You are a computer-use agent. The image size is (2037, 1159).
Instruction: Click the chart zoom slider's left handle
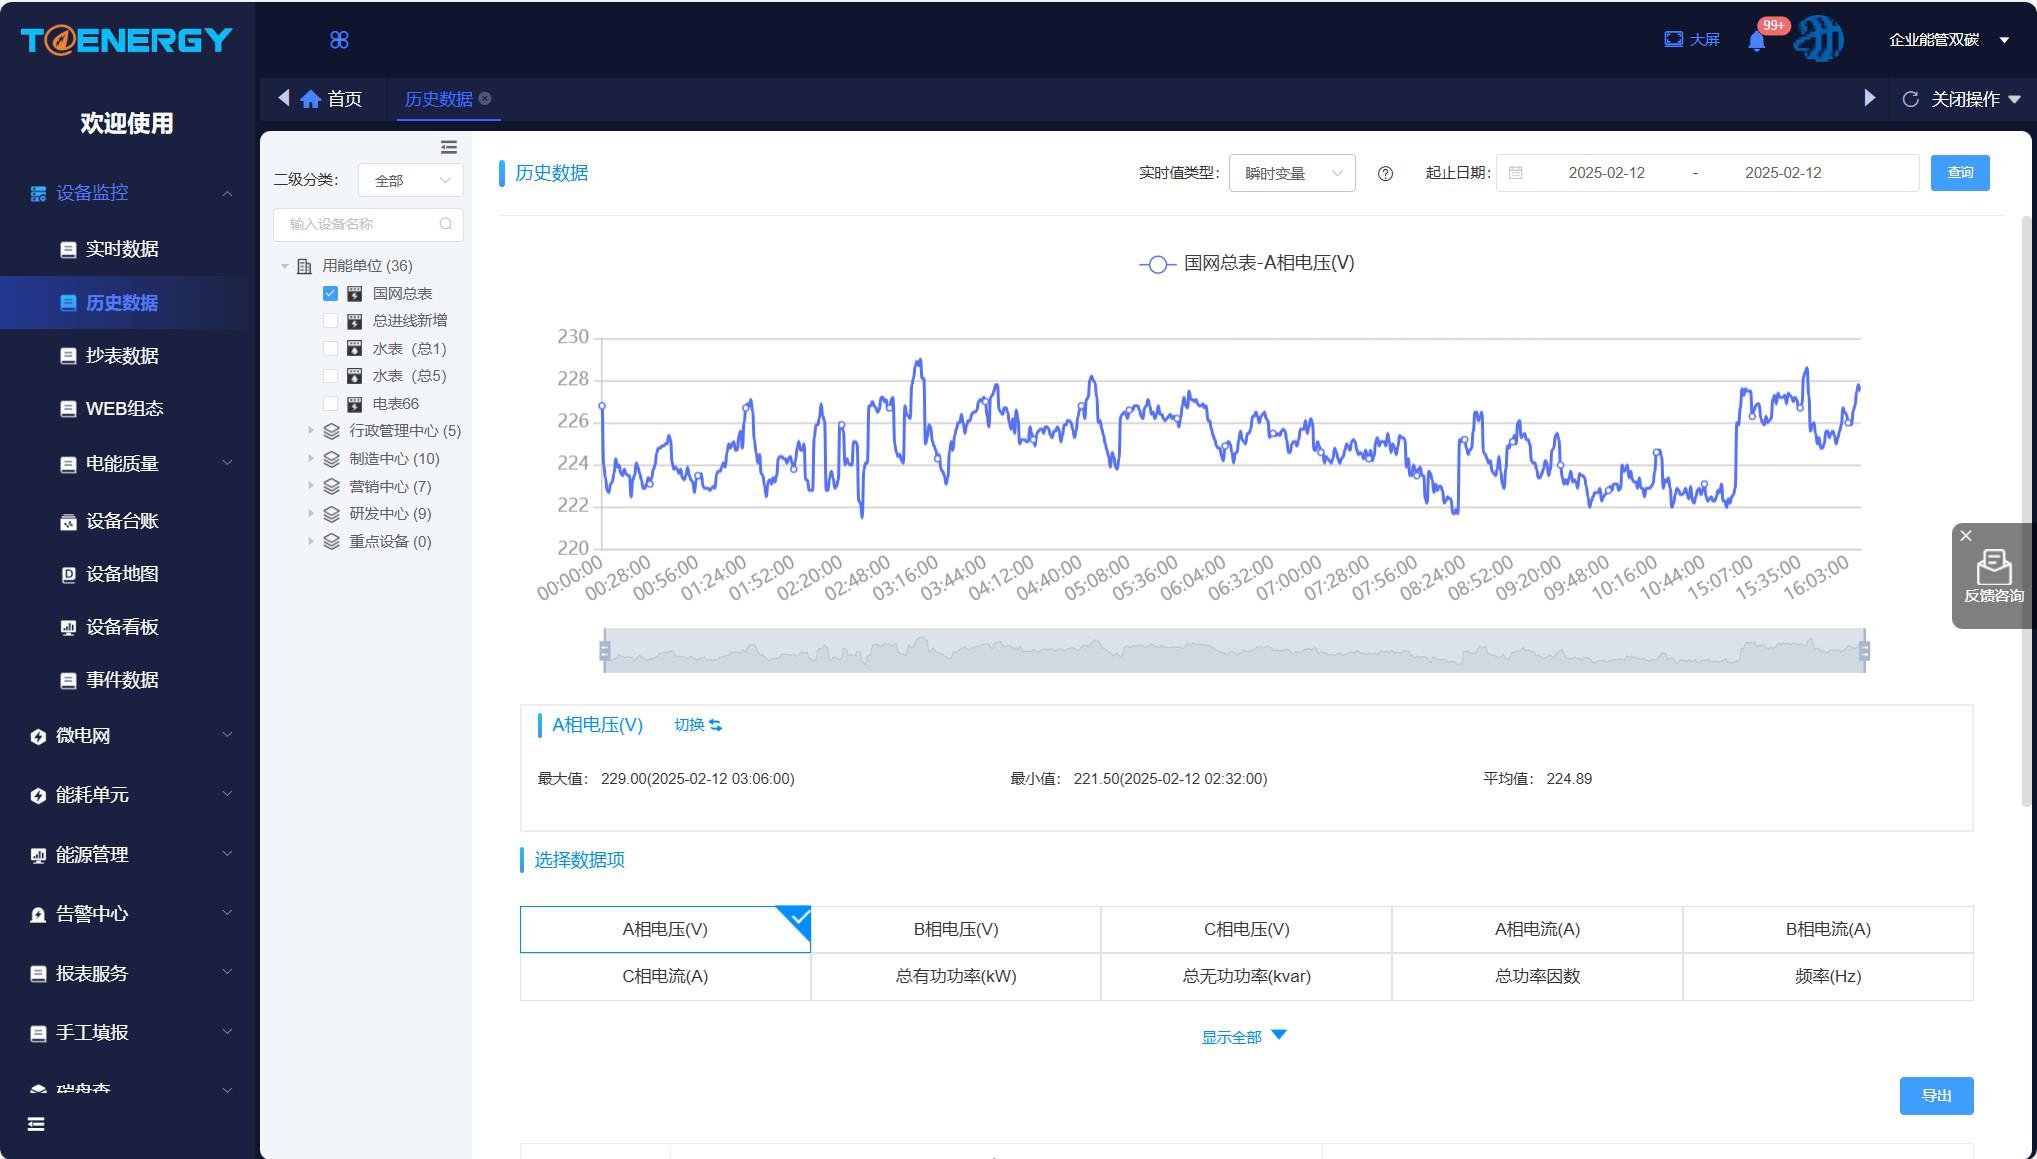coord(604,652)
